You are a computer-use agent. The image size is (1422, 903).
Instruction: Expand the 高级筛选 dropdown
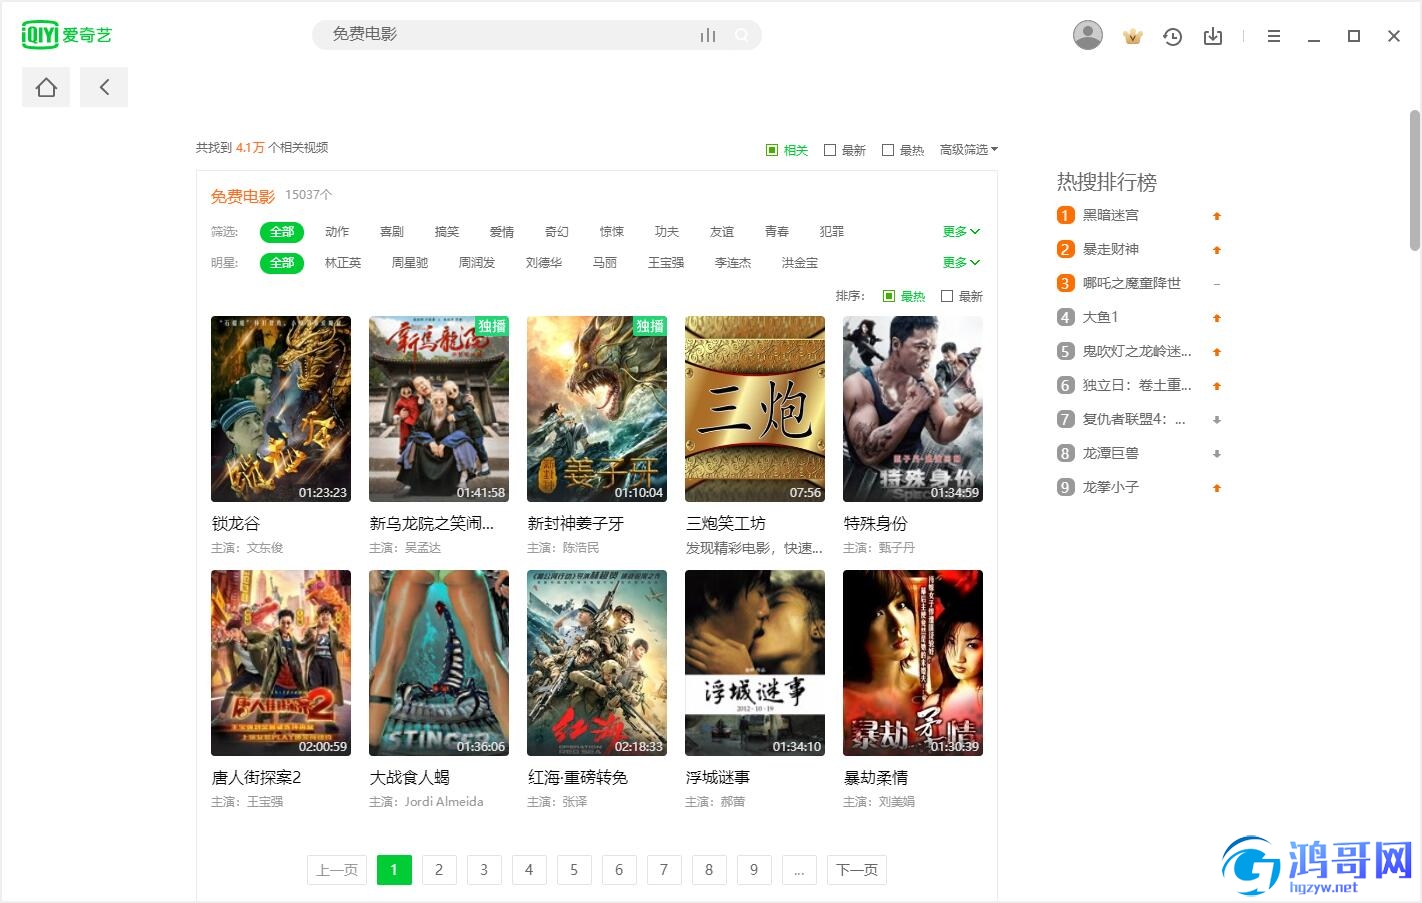click(968, 150)
